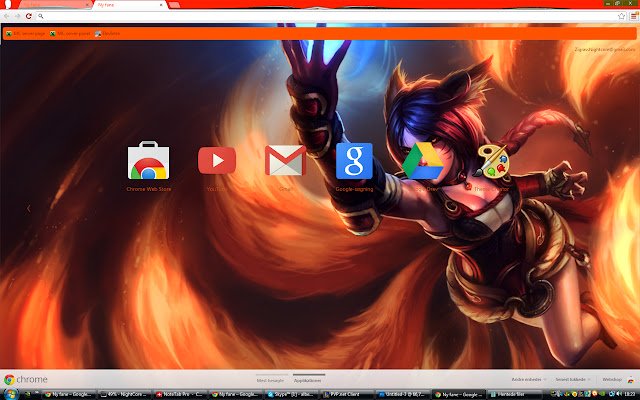Bookmark this page with the star icon
Screen dimensions: 640x400
[622, 16]
